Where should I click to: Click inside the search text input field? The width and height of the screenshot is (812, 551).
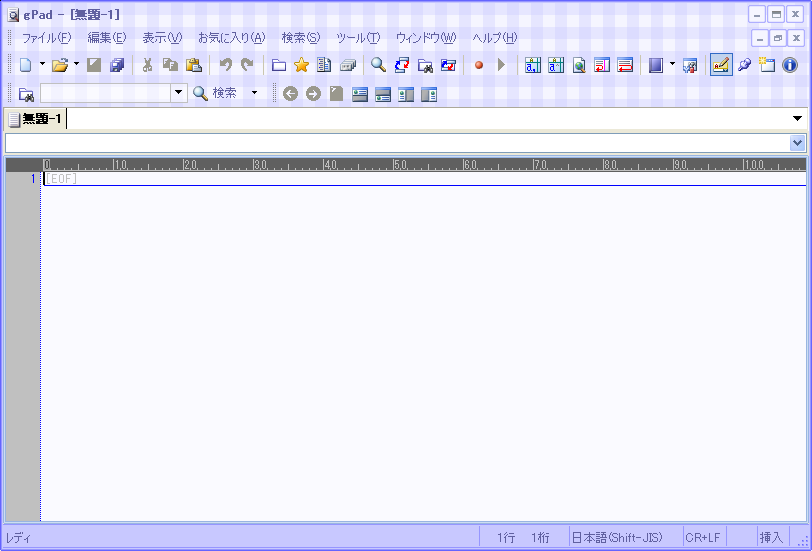[x=105, y=93]
